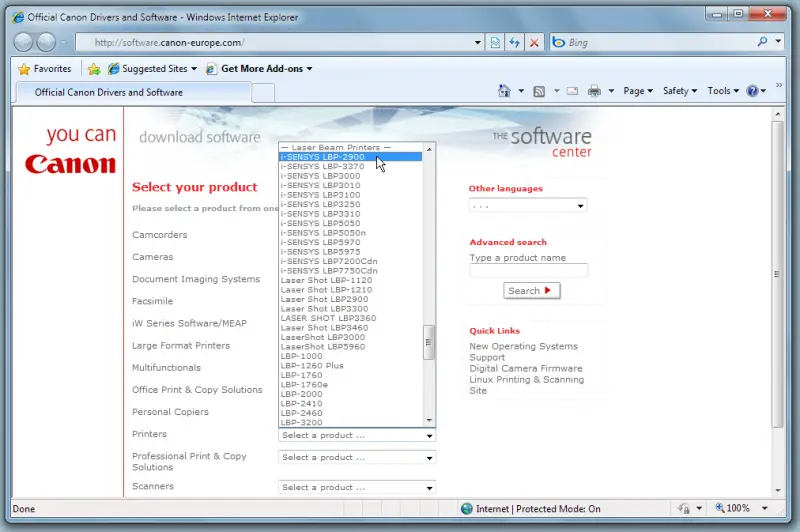Viewport: 800px width, 532px height.
Task: Click the Bing search input field
Action: point(659,43)
